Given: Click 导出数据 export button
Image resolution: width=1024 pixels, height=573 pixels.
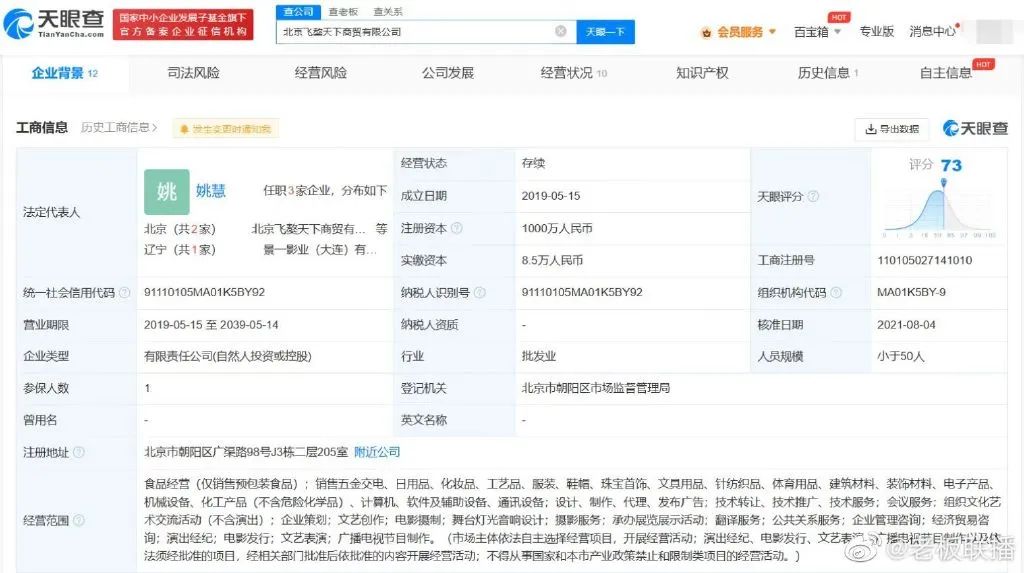Looking at the screenshot, I should 891,129.
